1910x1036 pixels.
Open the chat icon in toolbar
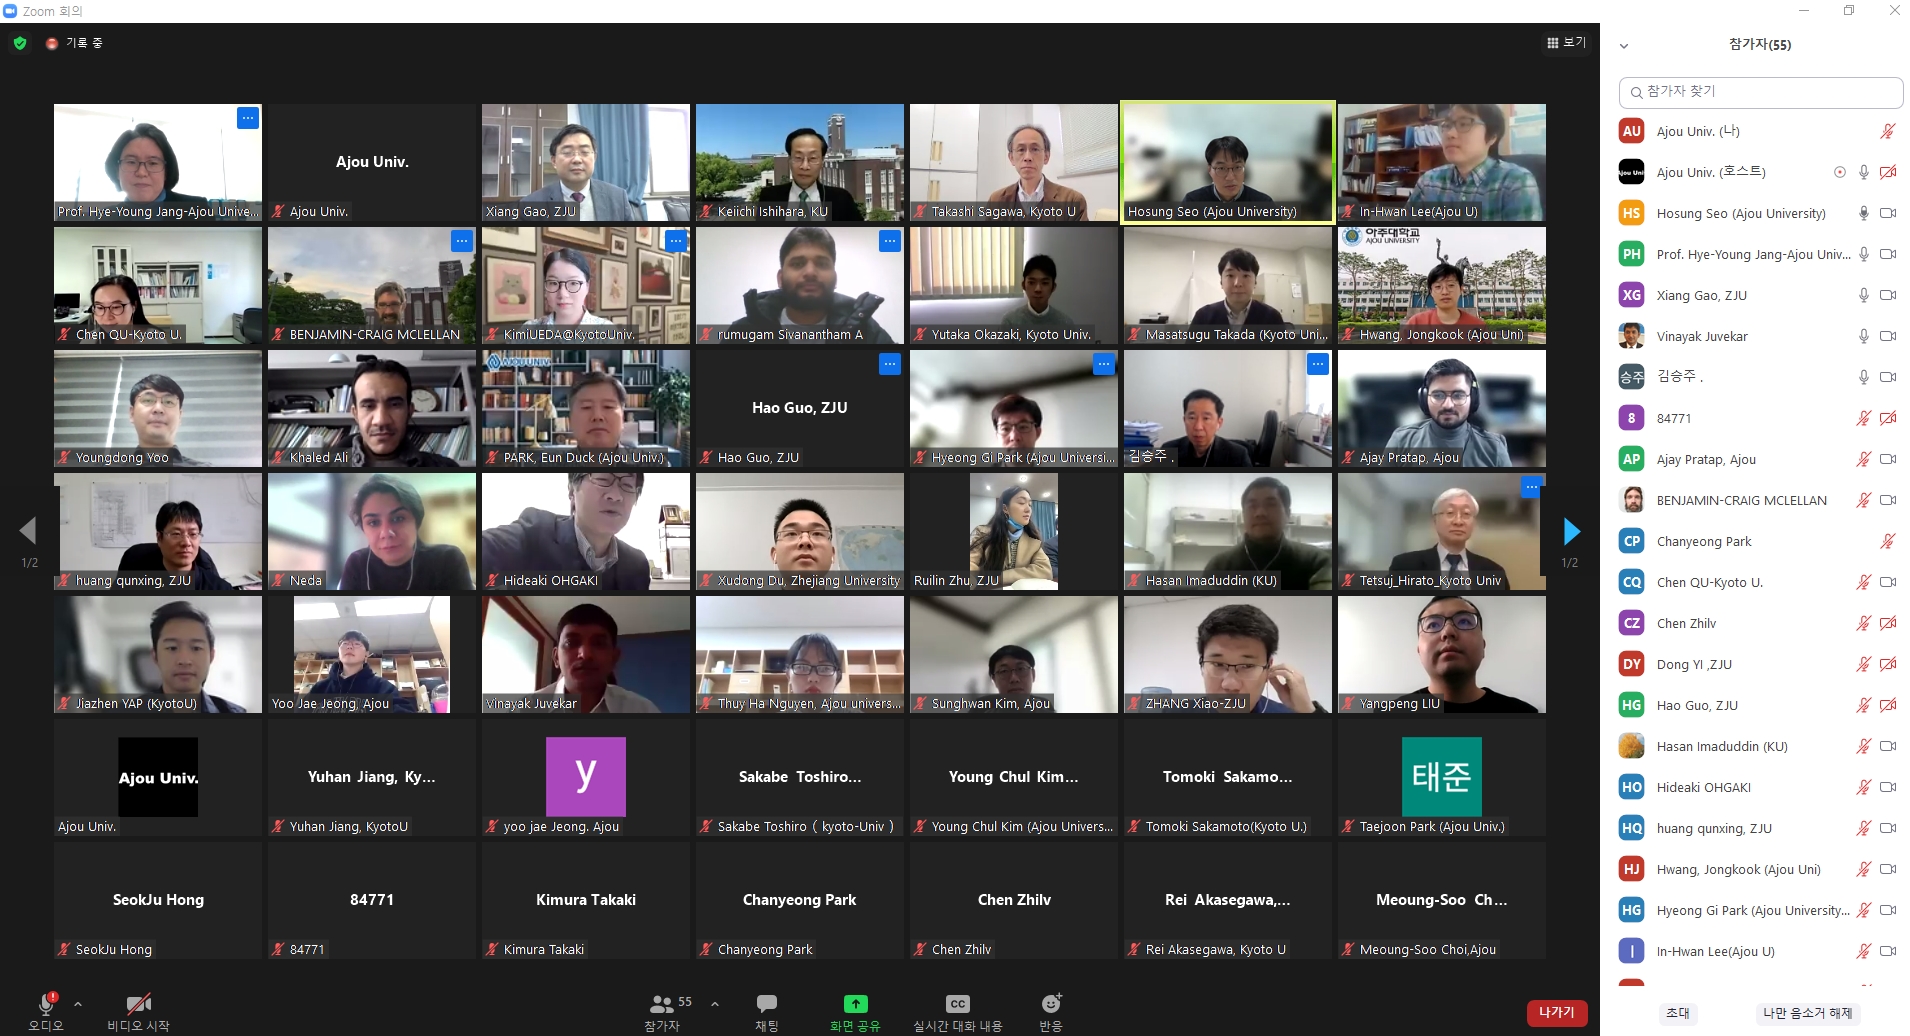(767, 1003)
